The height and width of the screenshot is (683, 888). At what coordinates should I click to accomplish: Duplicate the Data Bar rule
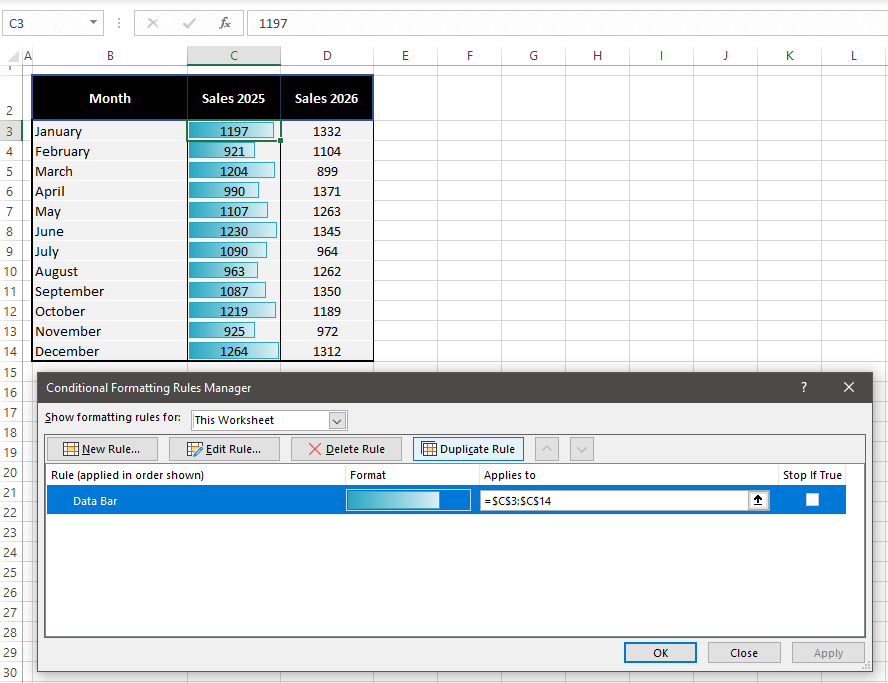coord(468,448)
